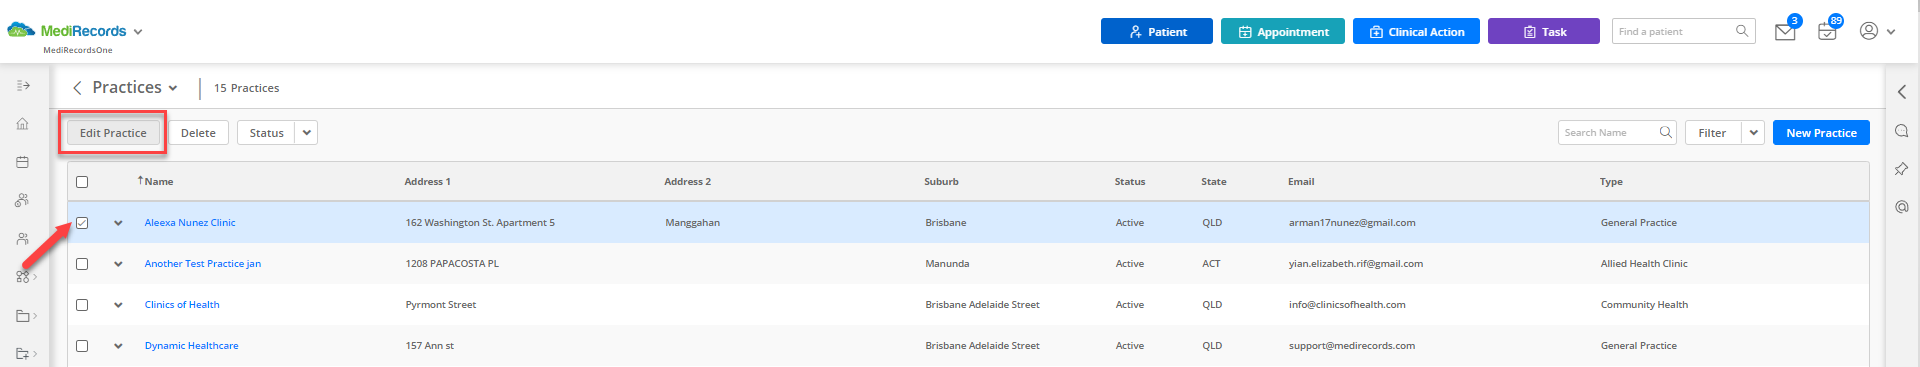Open the MediRecords practice switcher chevron

tap(138, 32)
